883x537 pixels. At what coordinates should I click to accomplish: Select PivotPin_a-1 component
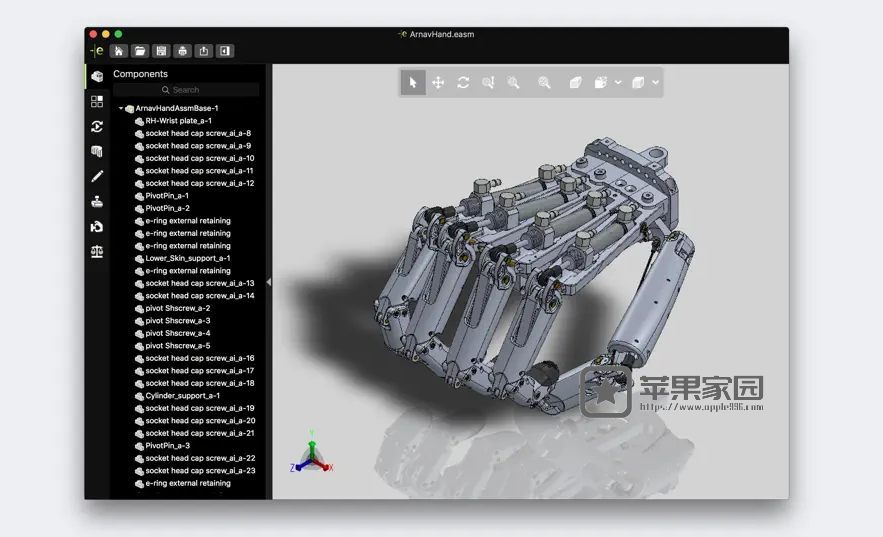click(167, 196)
